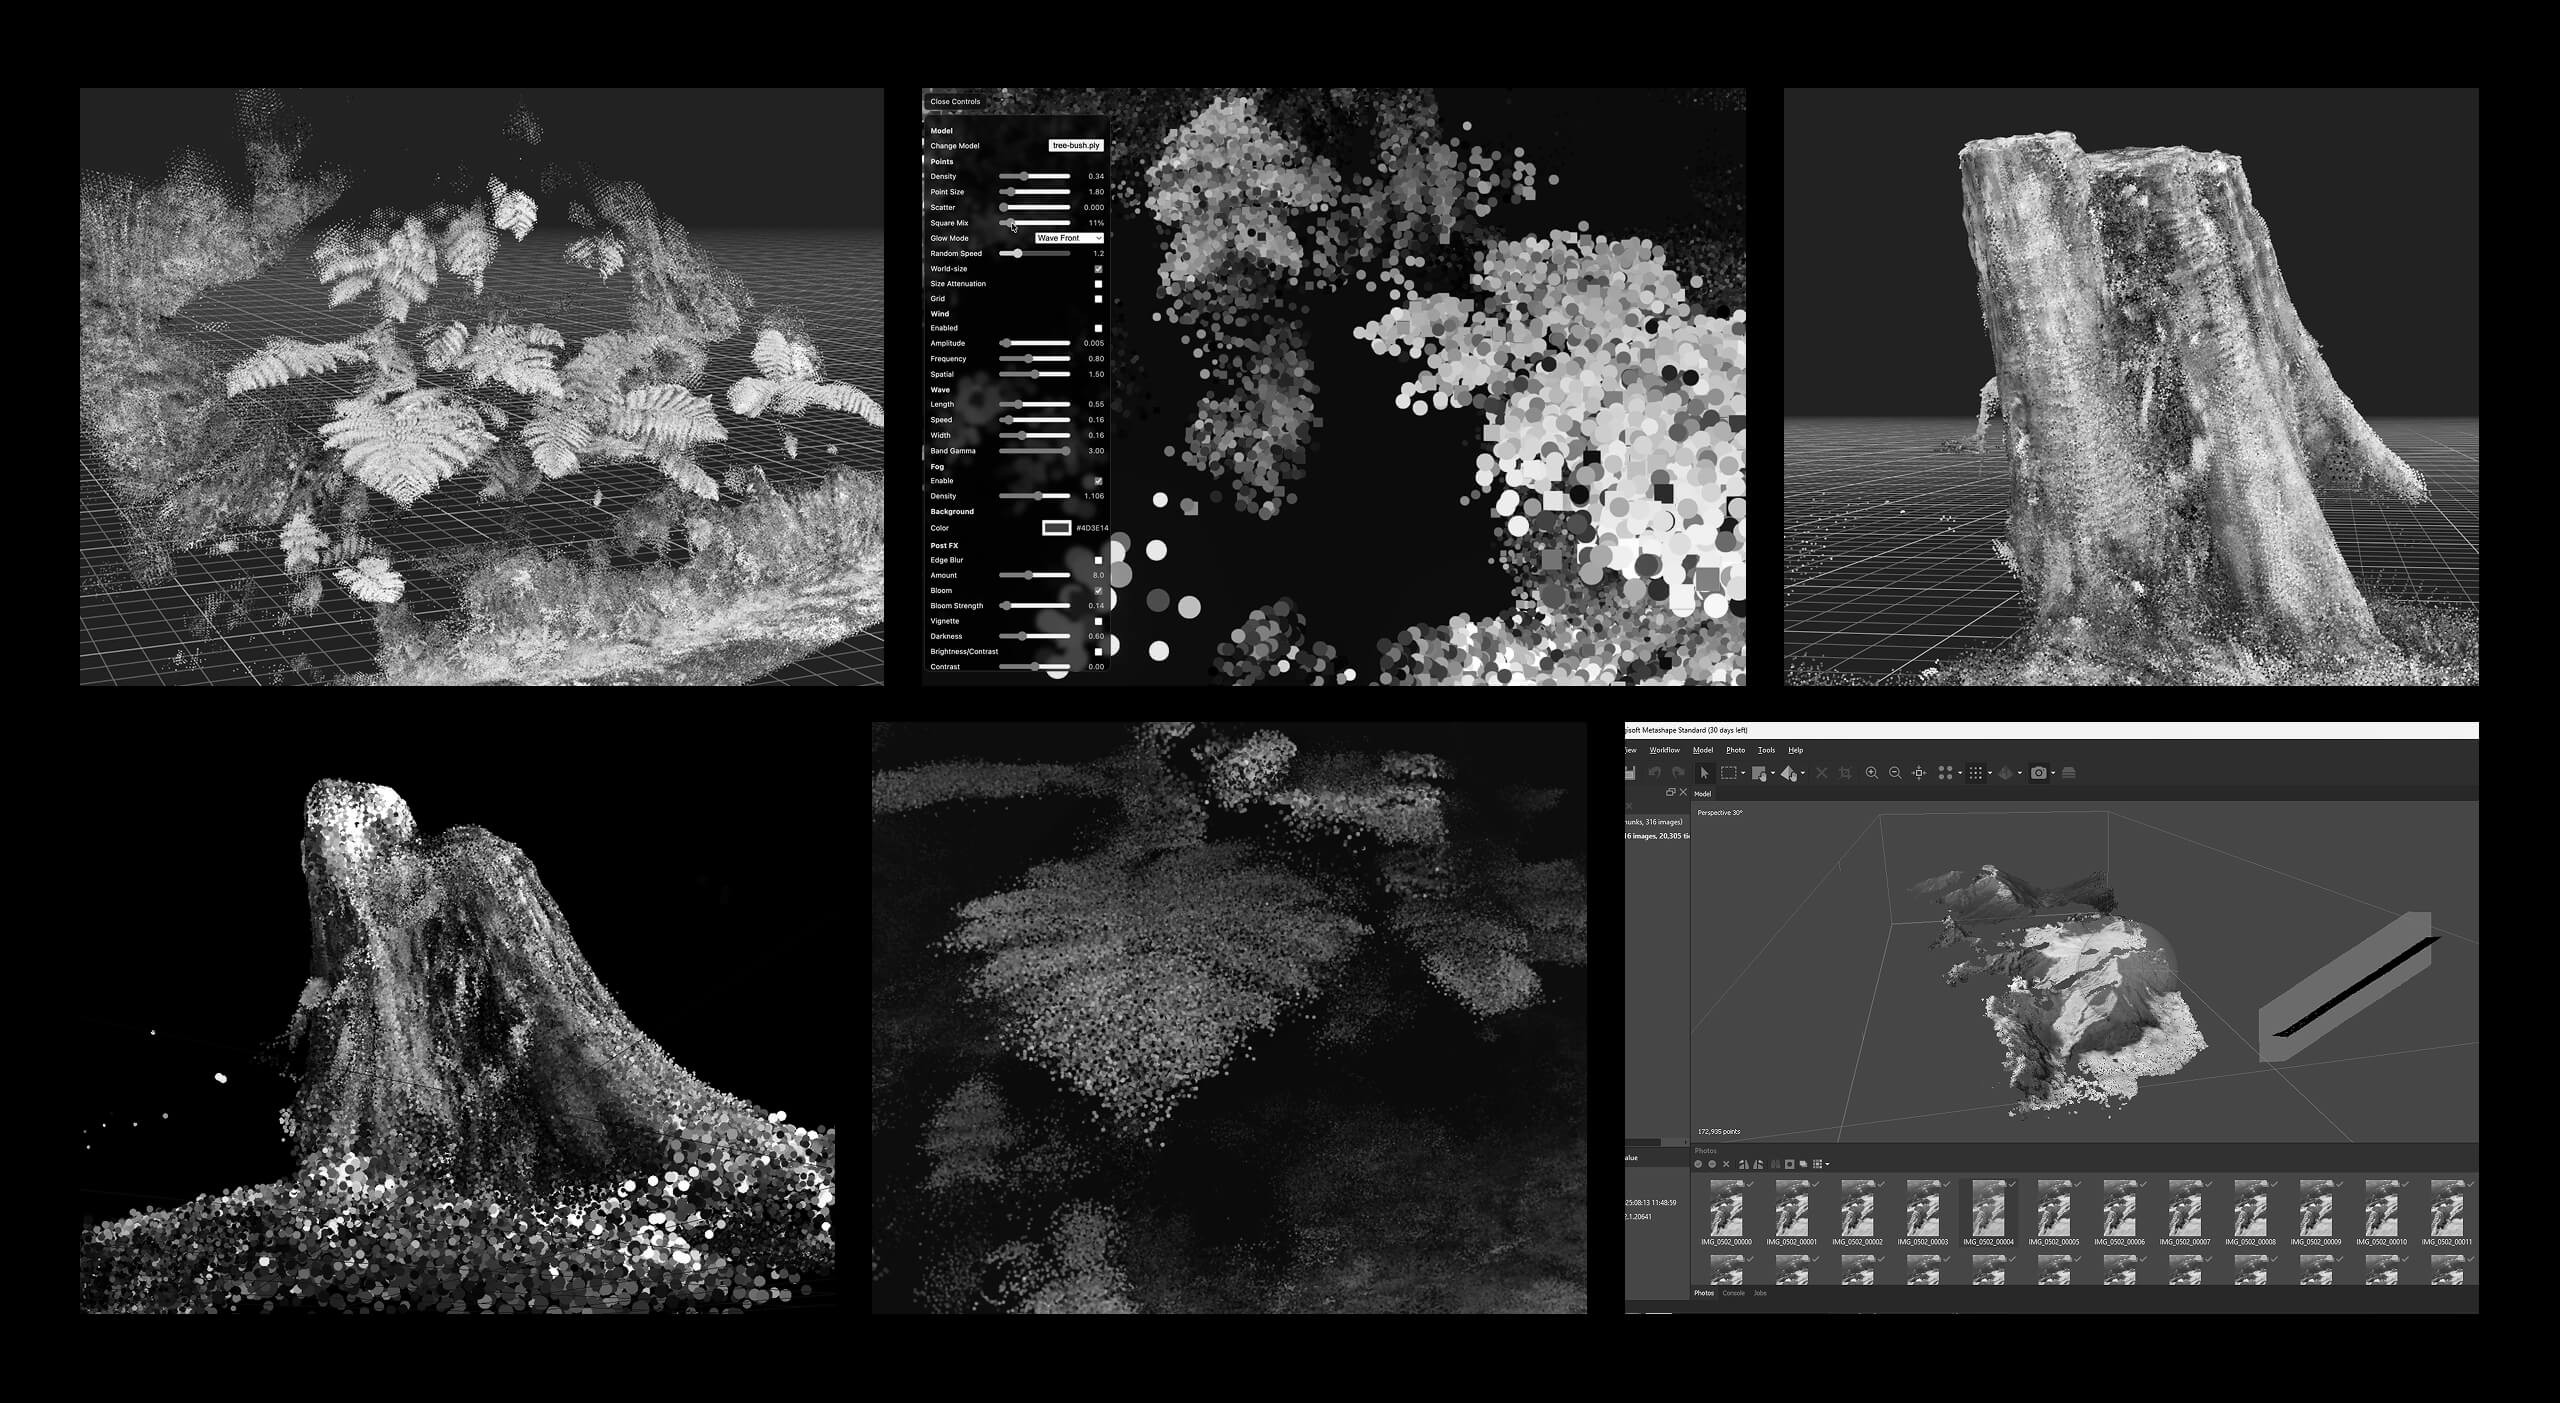The image size is (2560, 1403).
Task: Switch to the Console tab
Action: click(1733, 1293)
